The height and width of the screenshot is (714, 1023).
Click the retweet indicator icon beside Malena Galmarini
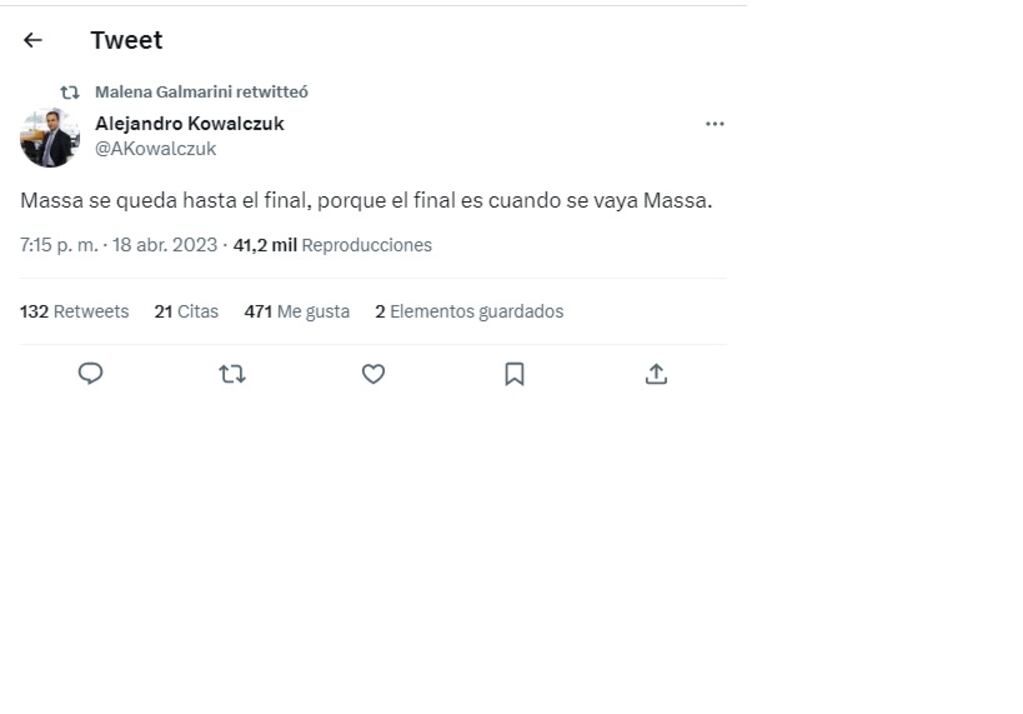point(69,91)
